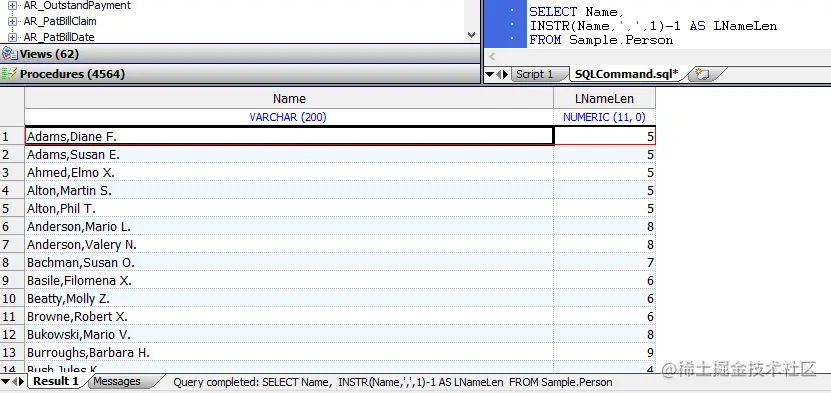Viewport: 831px width, 393px height.
Task: Switch to the Messages tab
Action: tap(117, 381)
